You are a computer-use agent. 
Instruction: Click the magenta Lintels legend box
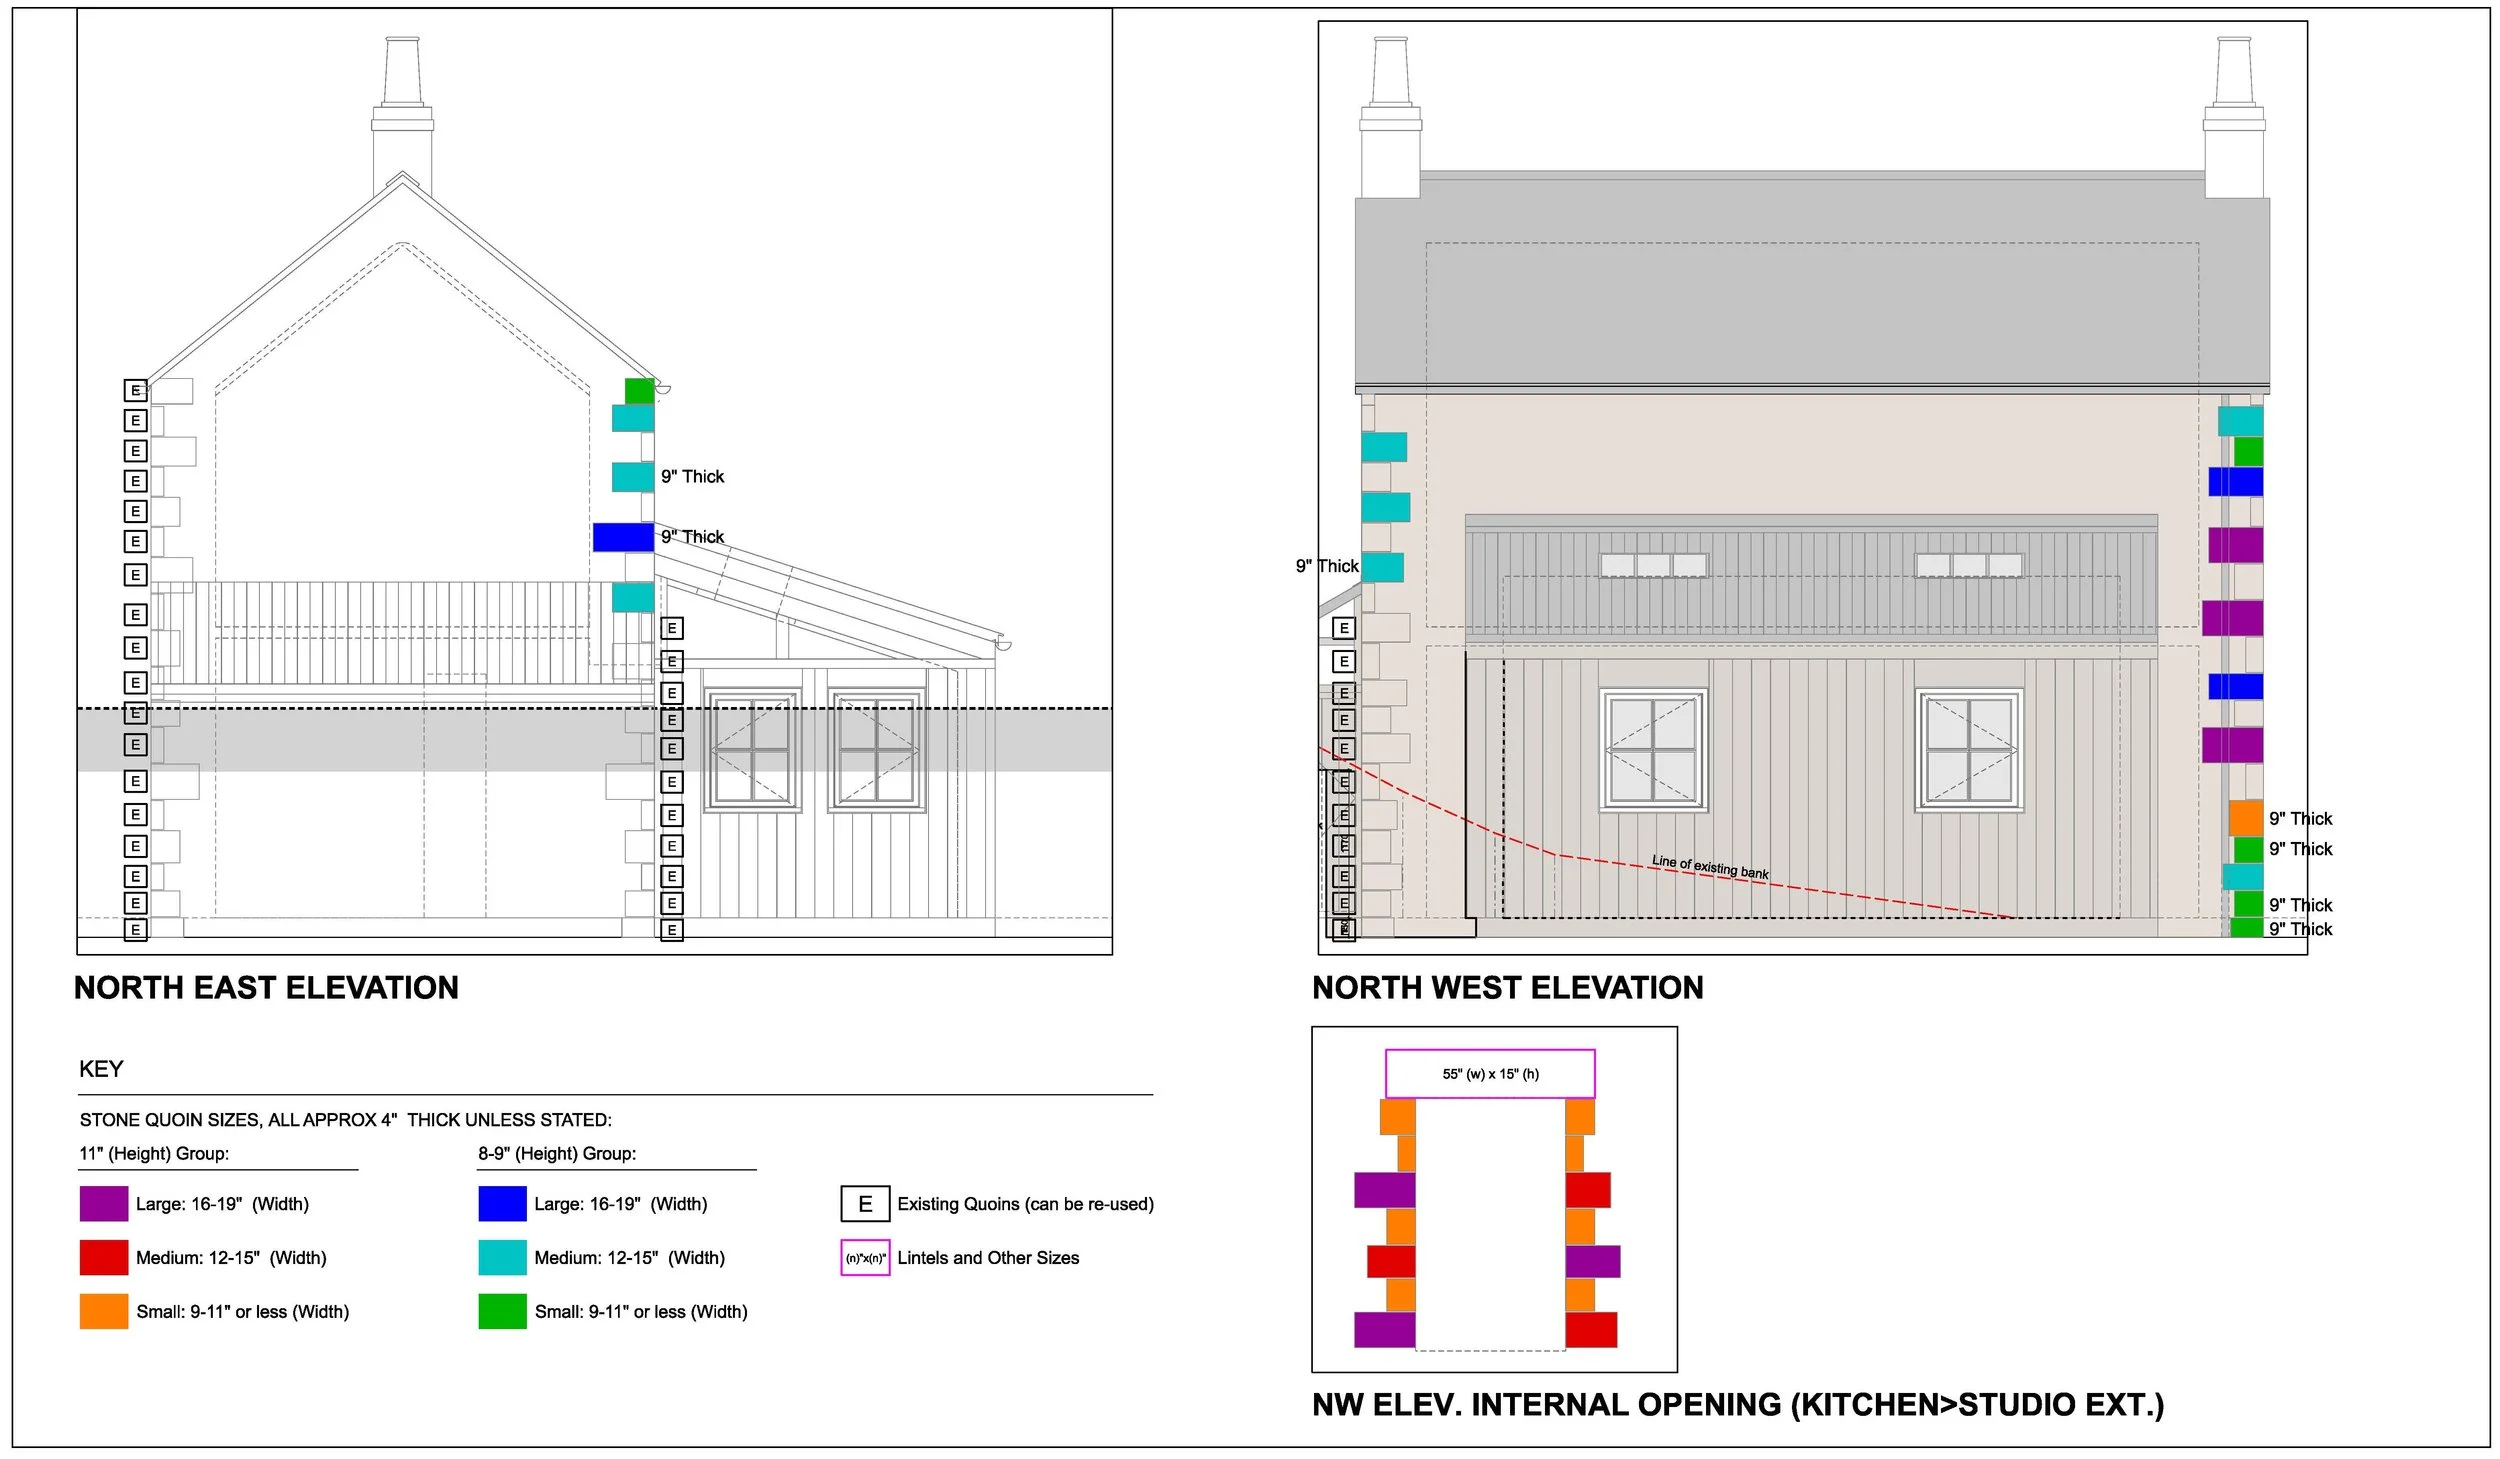(865, 1258)
